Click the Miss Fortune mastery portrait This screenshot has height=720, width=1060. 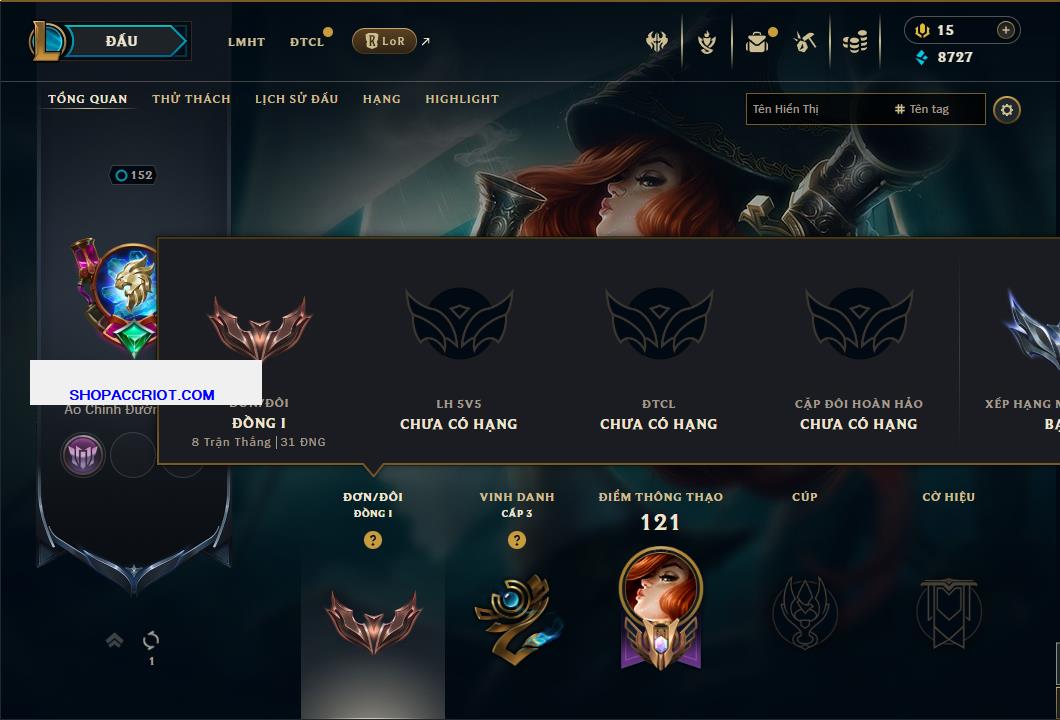[x=660, y=608]
